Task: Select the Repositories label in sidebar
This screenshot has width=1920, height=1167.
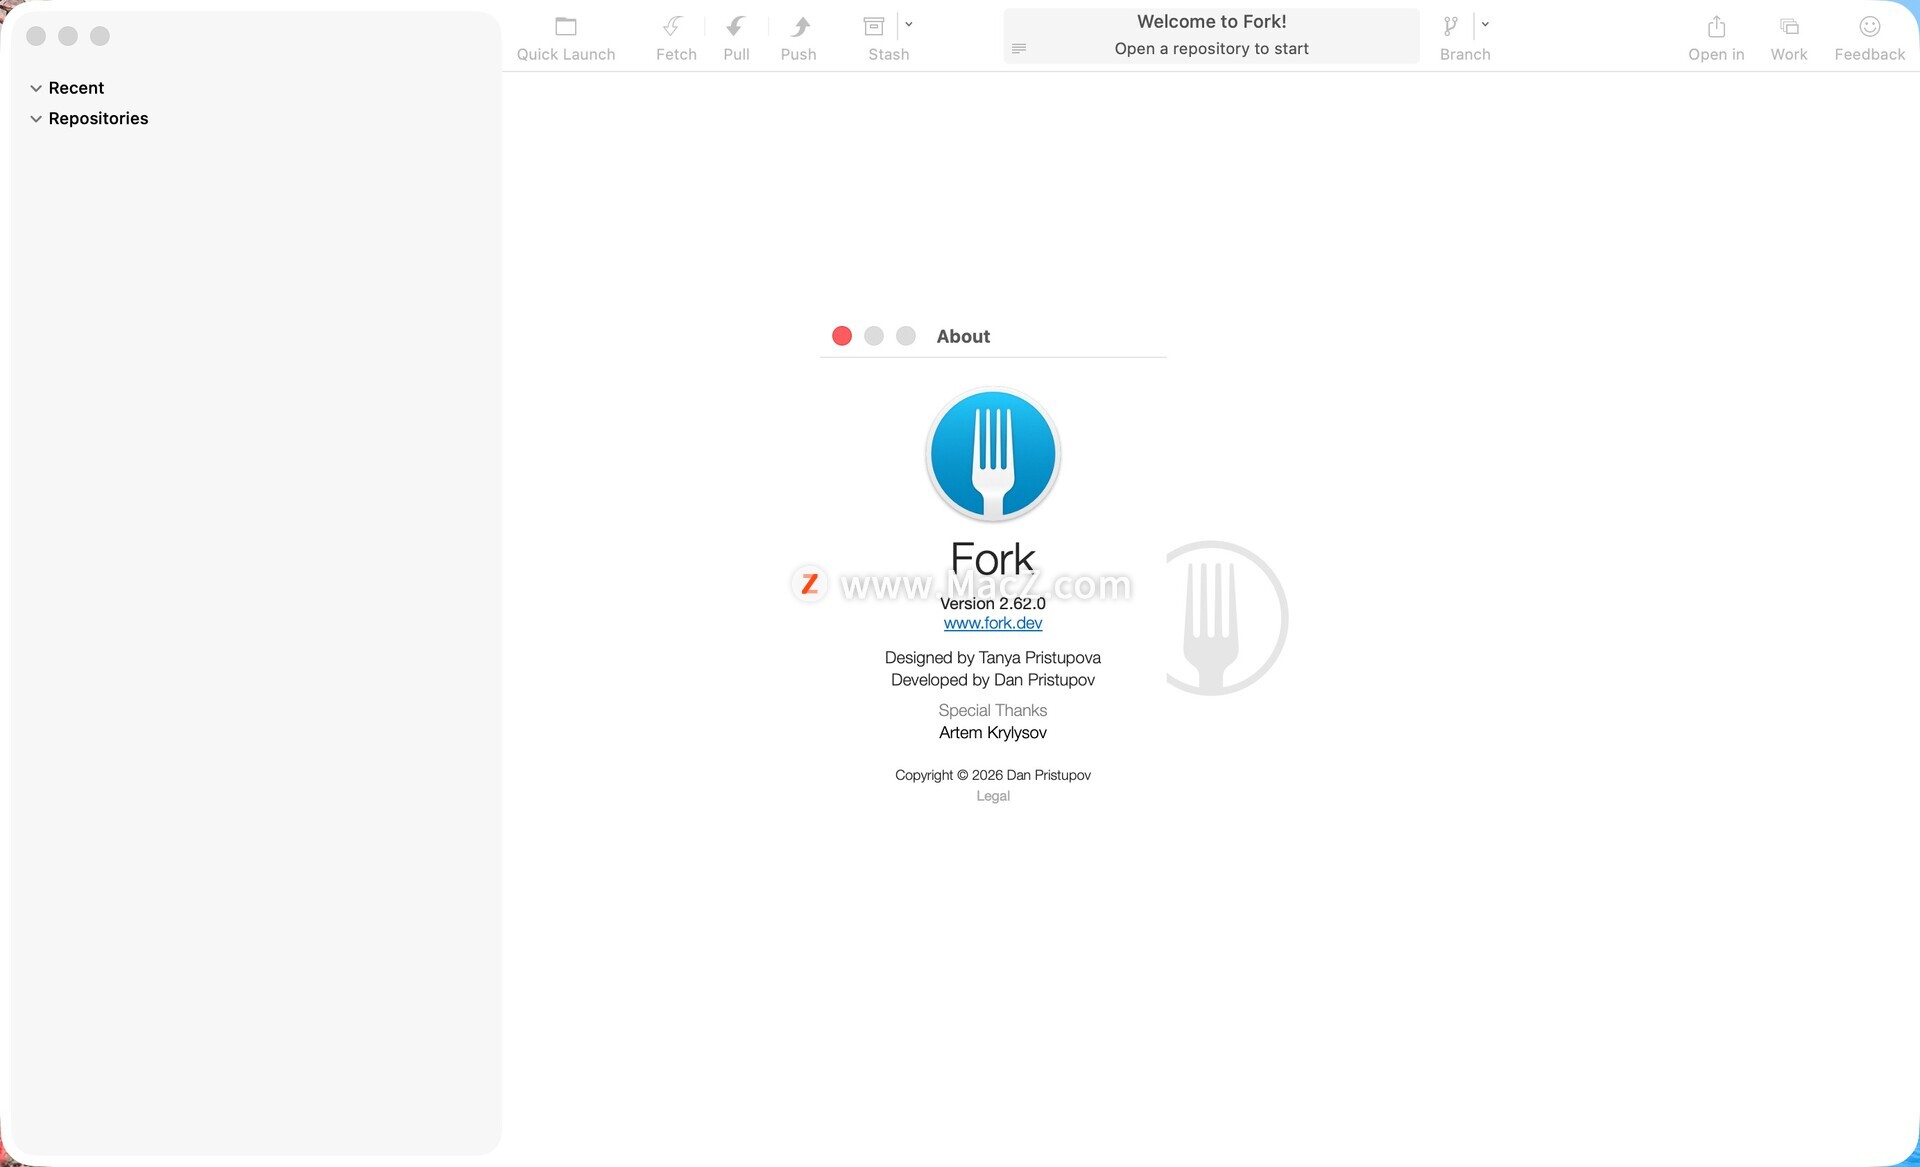Action: (98, 119)
